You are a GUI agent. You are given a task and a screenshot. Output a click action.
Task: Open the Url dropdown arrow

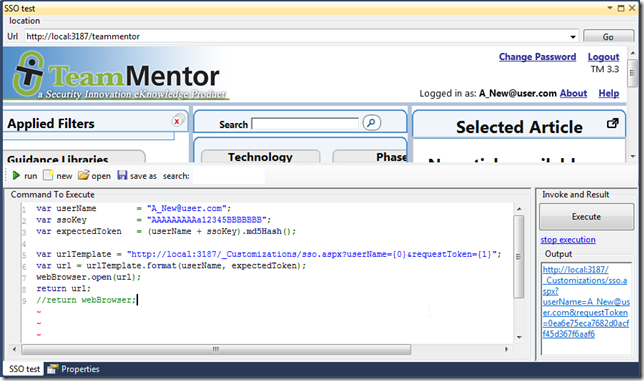(573, 37)
